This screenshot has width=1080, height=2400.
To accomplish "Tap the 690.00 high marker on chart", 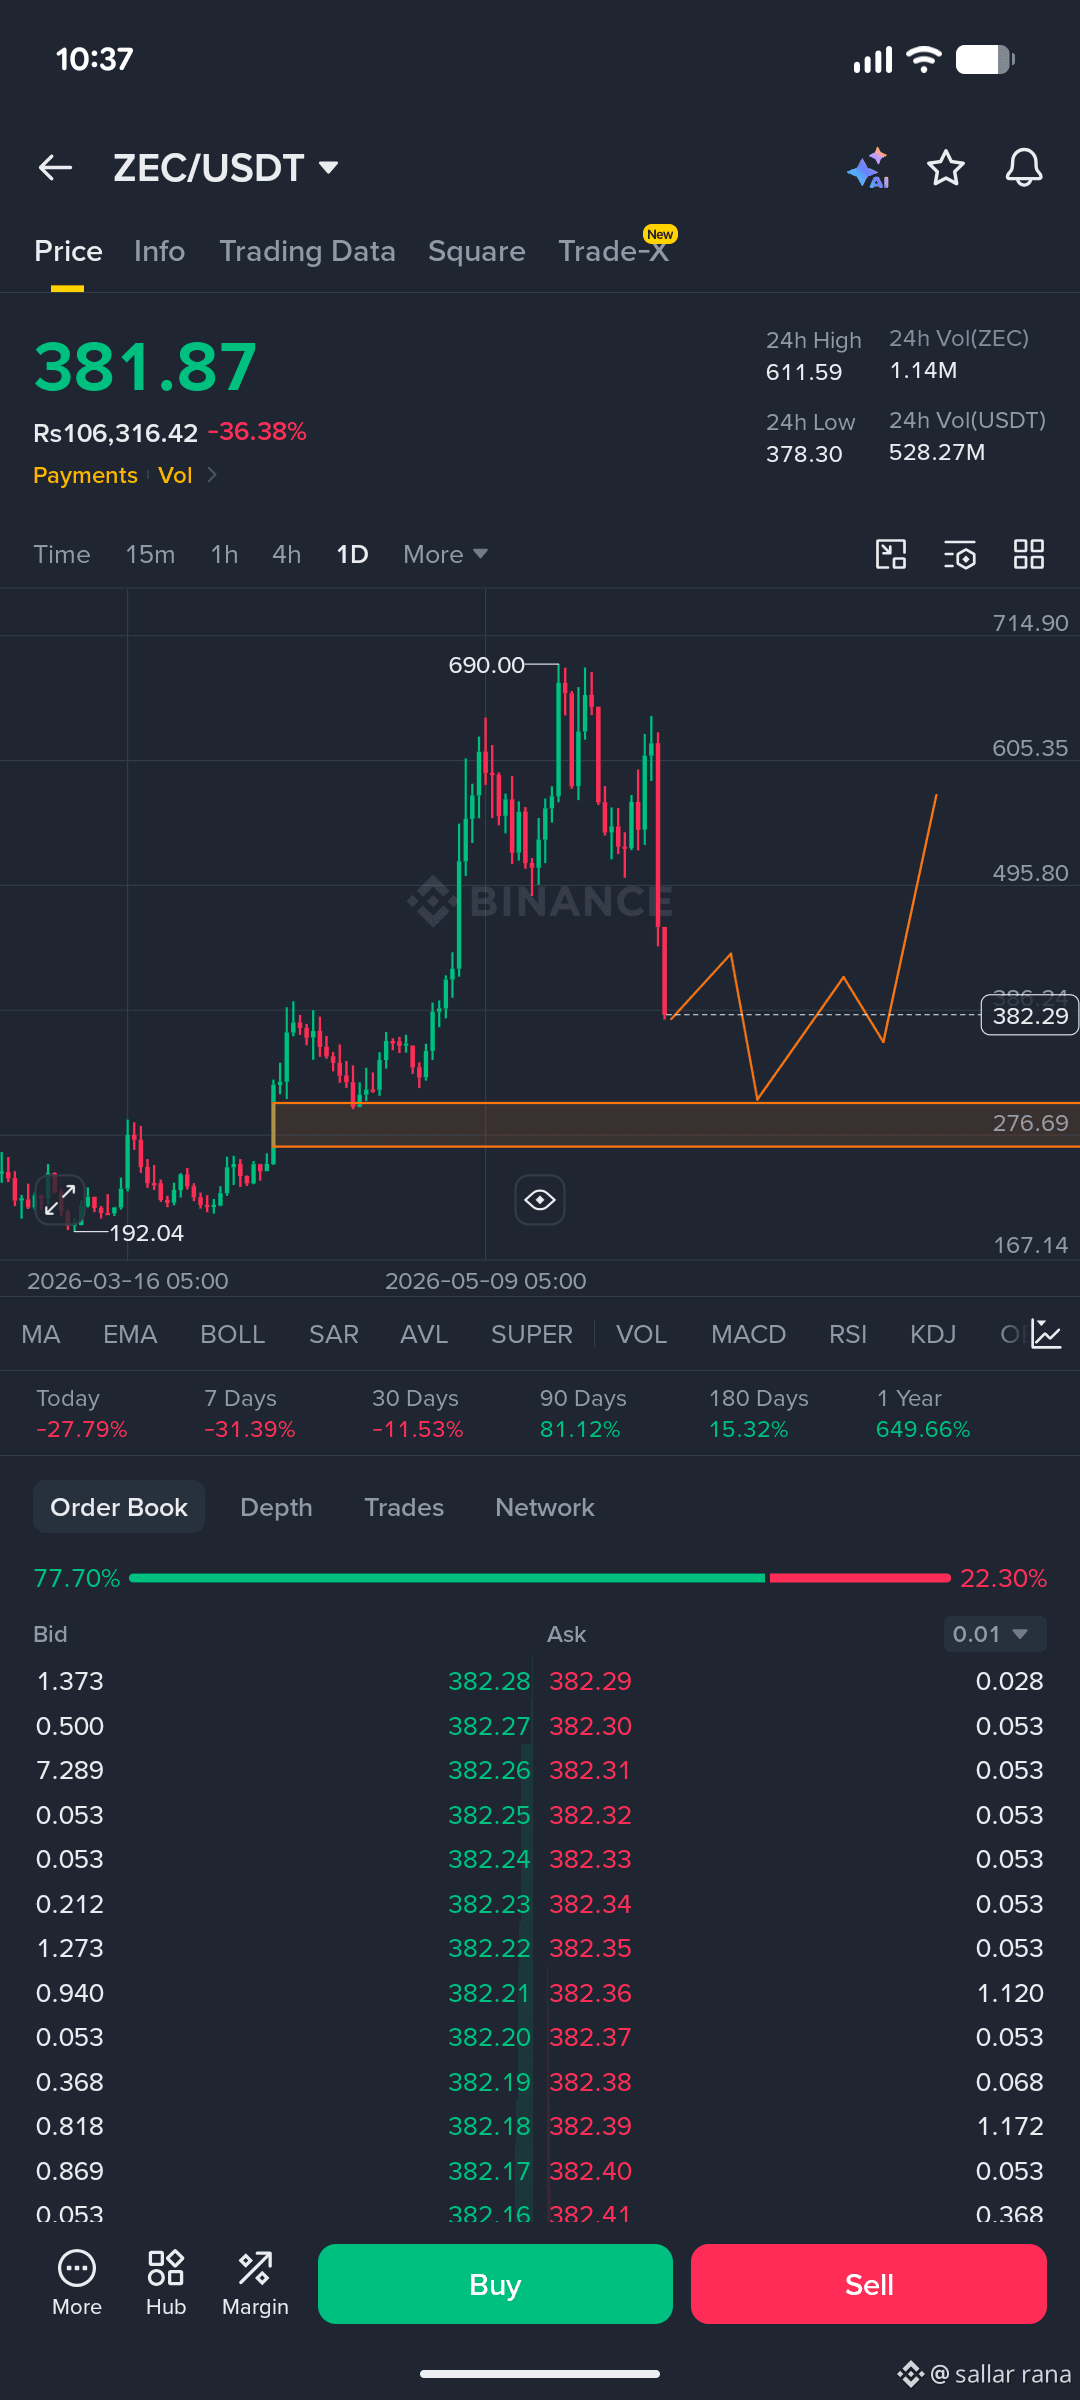I will point(486,665).
